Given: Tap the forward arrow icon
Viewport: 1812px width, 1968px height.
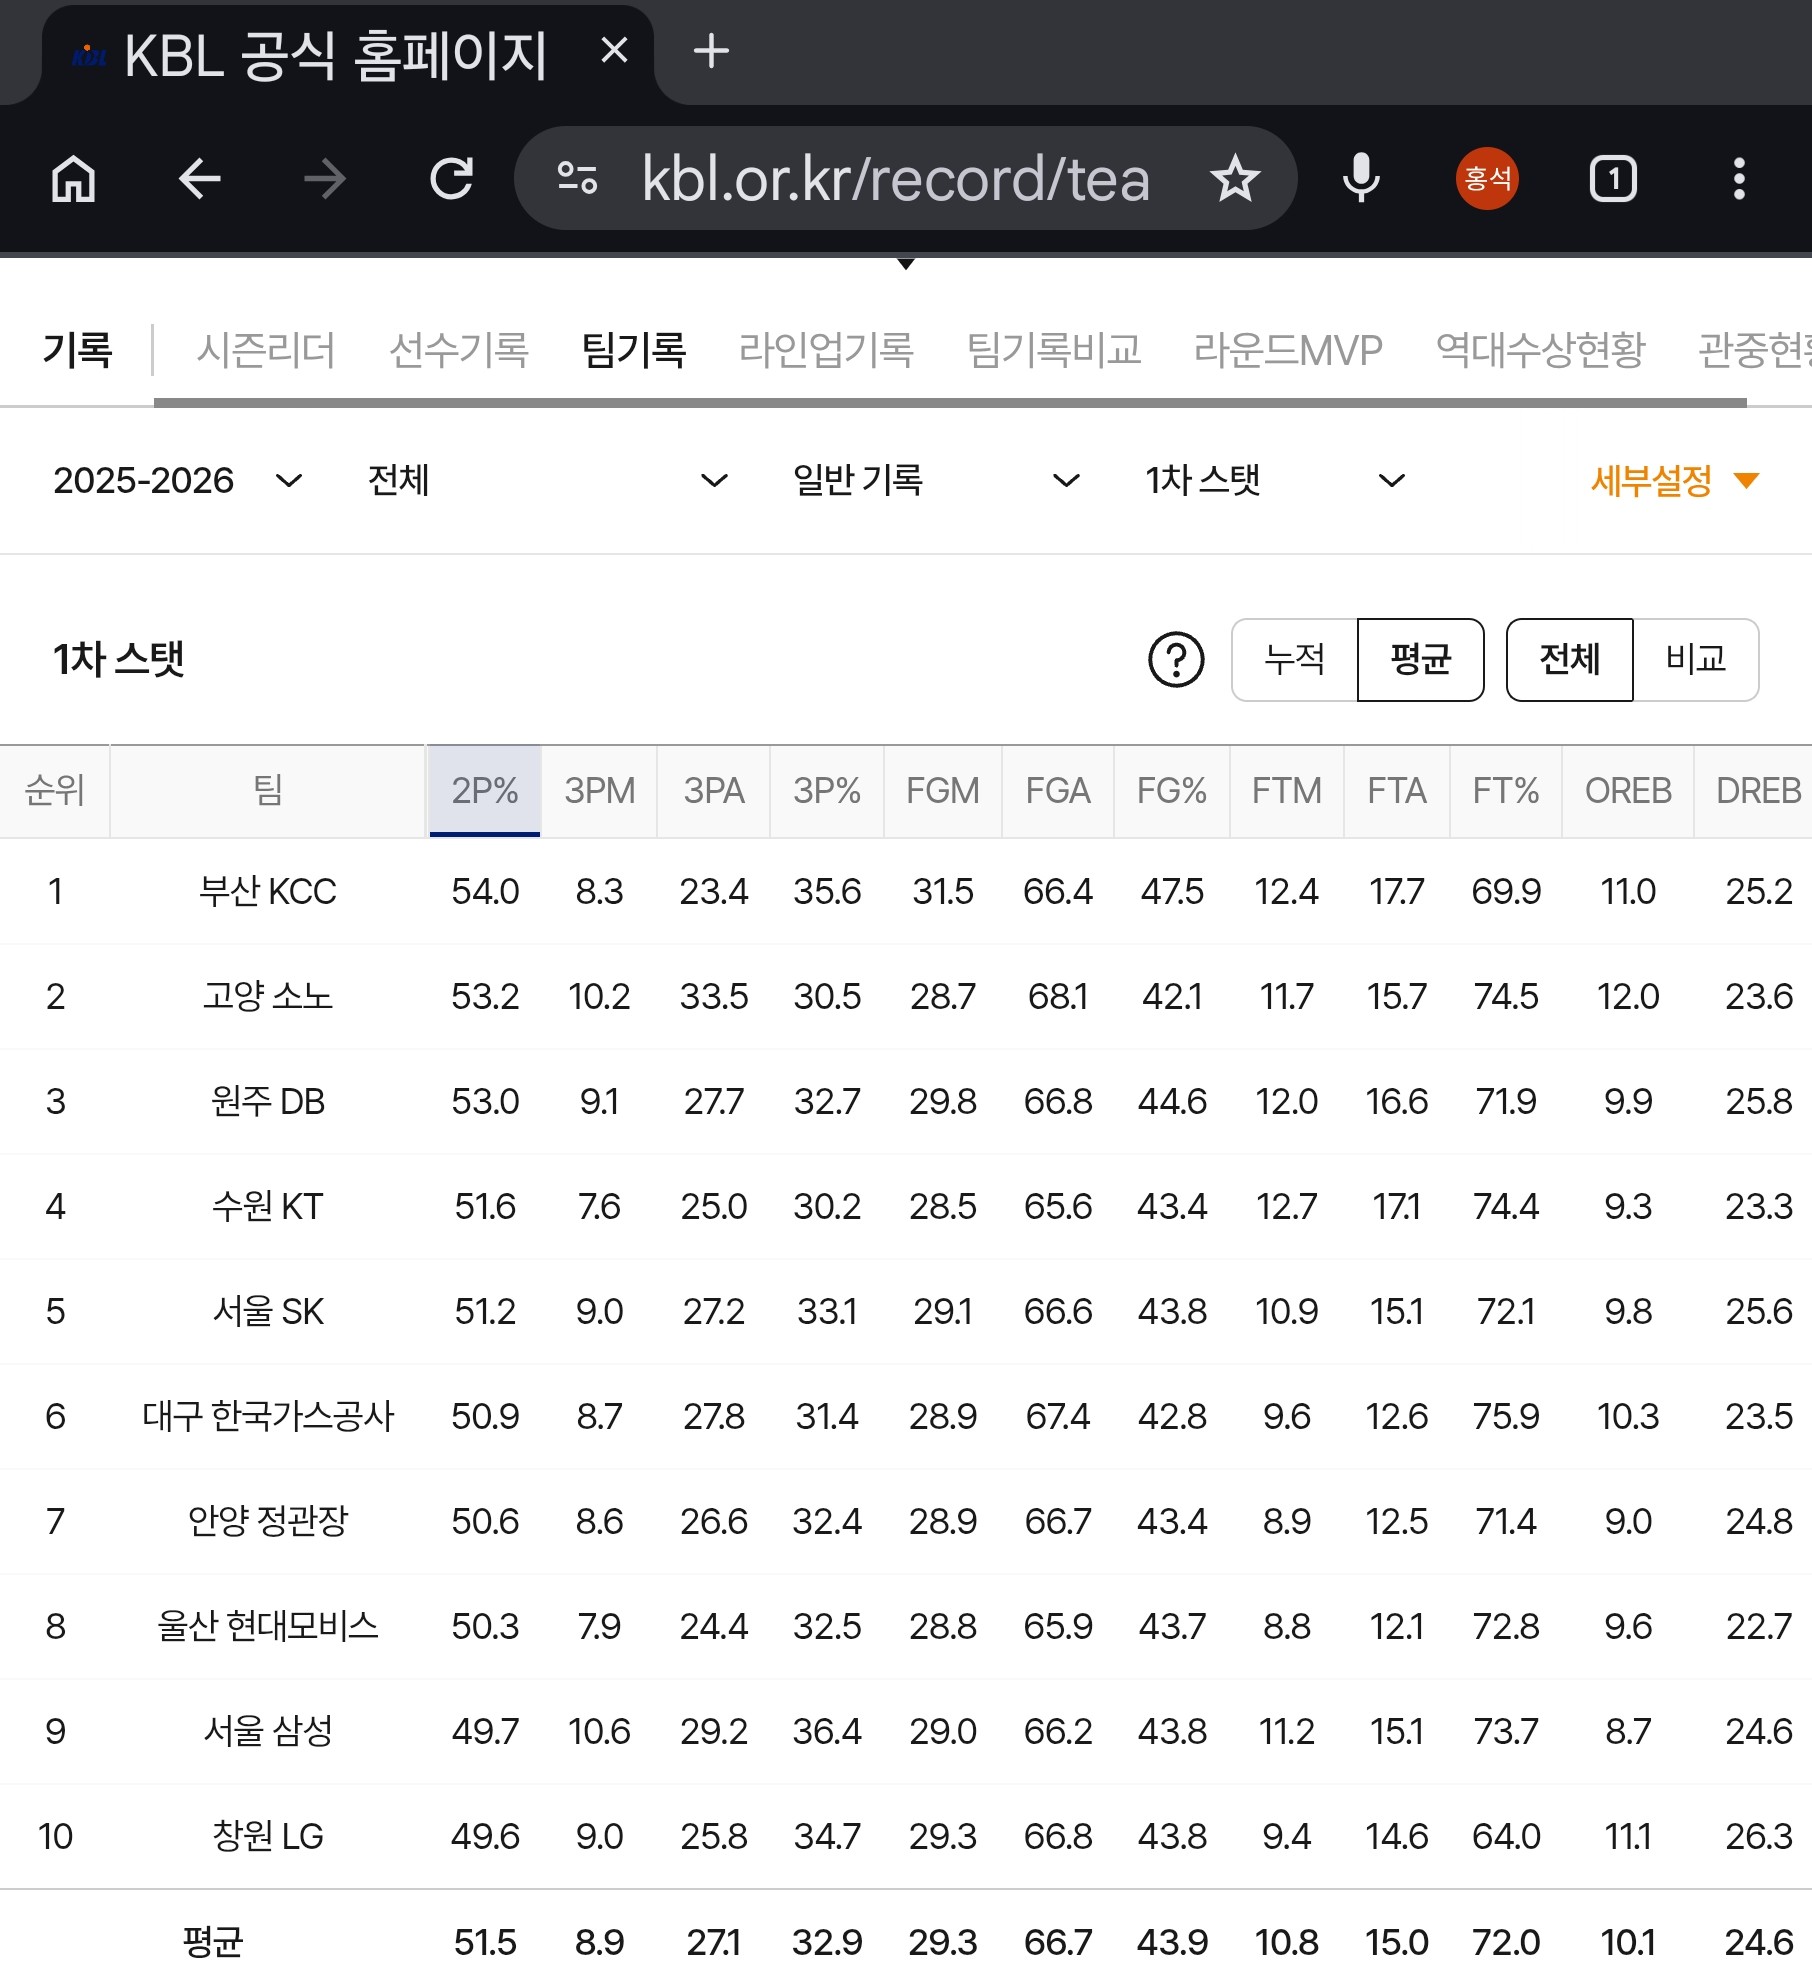Looking at the screenshot, I should pyautogui.click(x=325, y=180).
